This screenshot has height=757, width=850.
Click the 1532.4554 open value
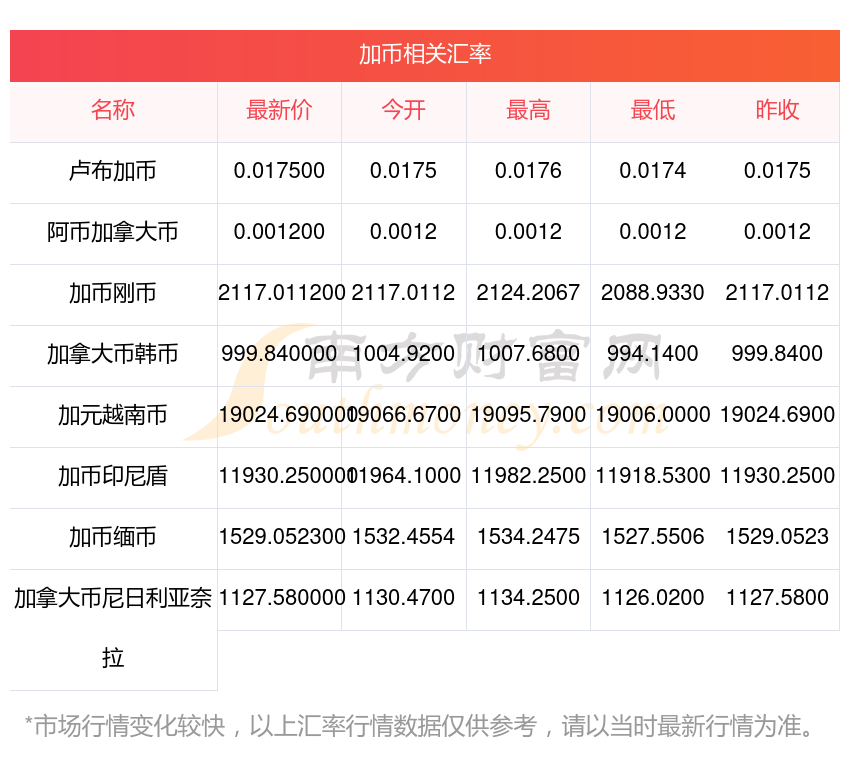[x=403, y=537]
